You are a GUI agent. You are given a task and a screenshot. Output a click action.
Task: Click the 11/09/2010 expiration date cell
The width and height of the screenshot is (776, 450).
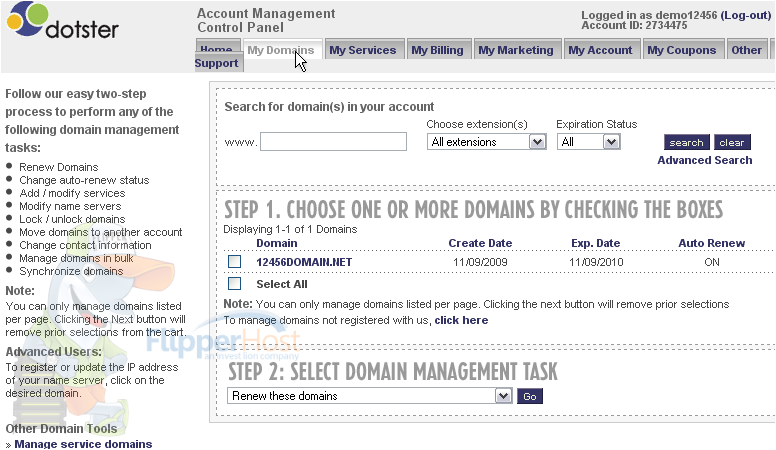[x=596, y=262]
